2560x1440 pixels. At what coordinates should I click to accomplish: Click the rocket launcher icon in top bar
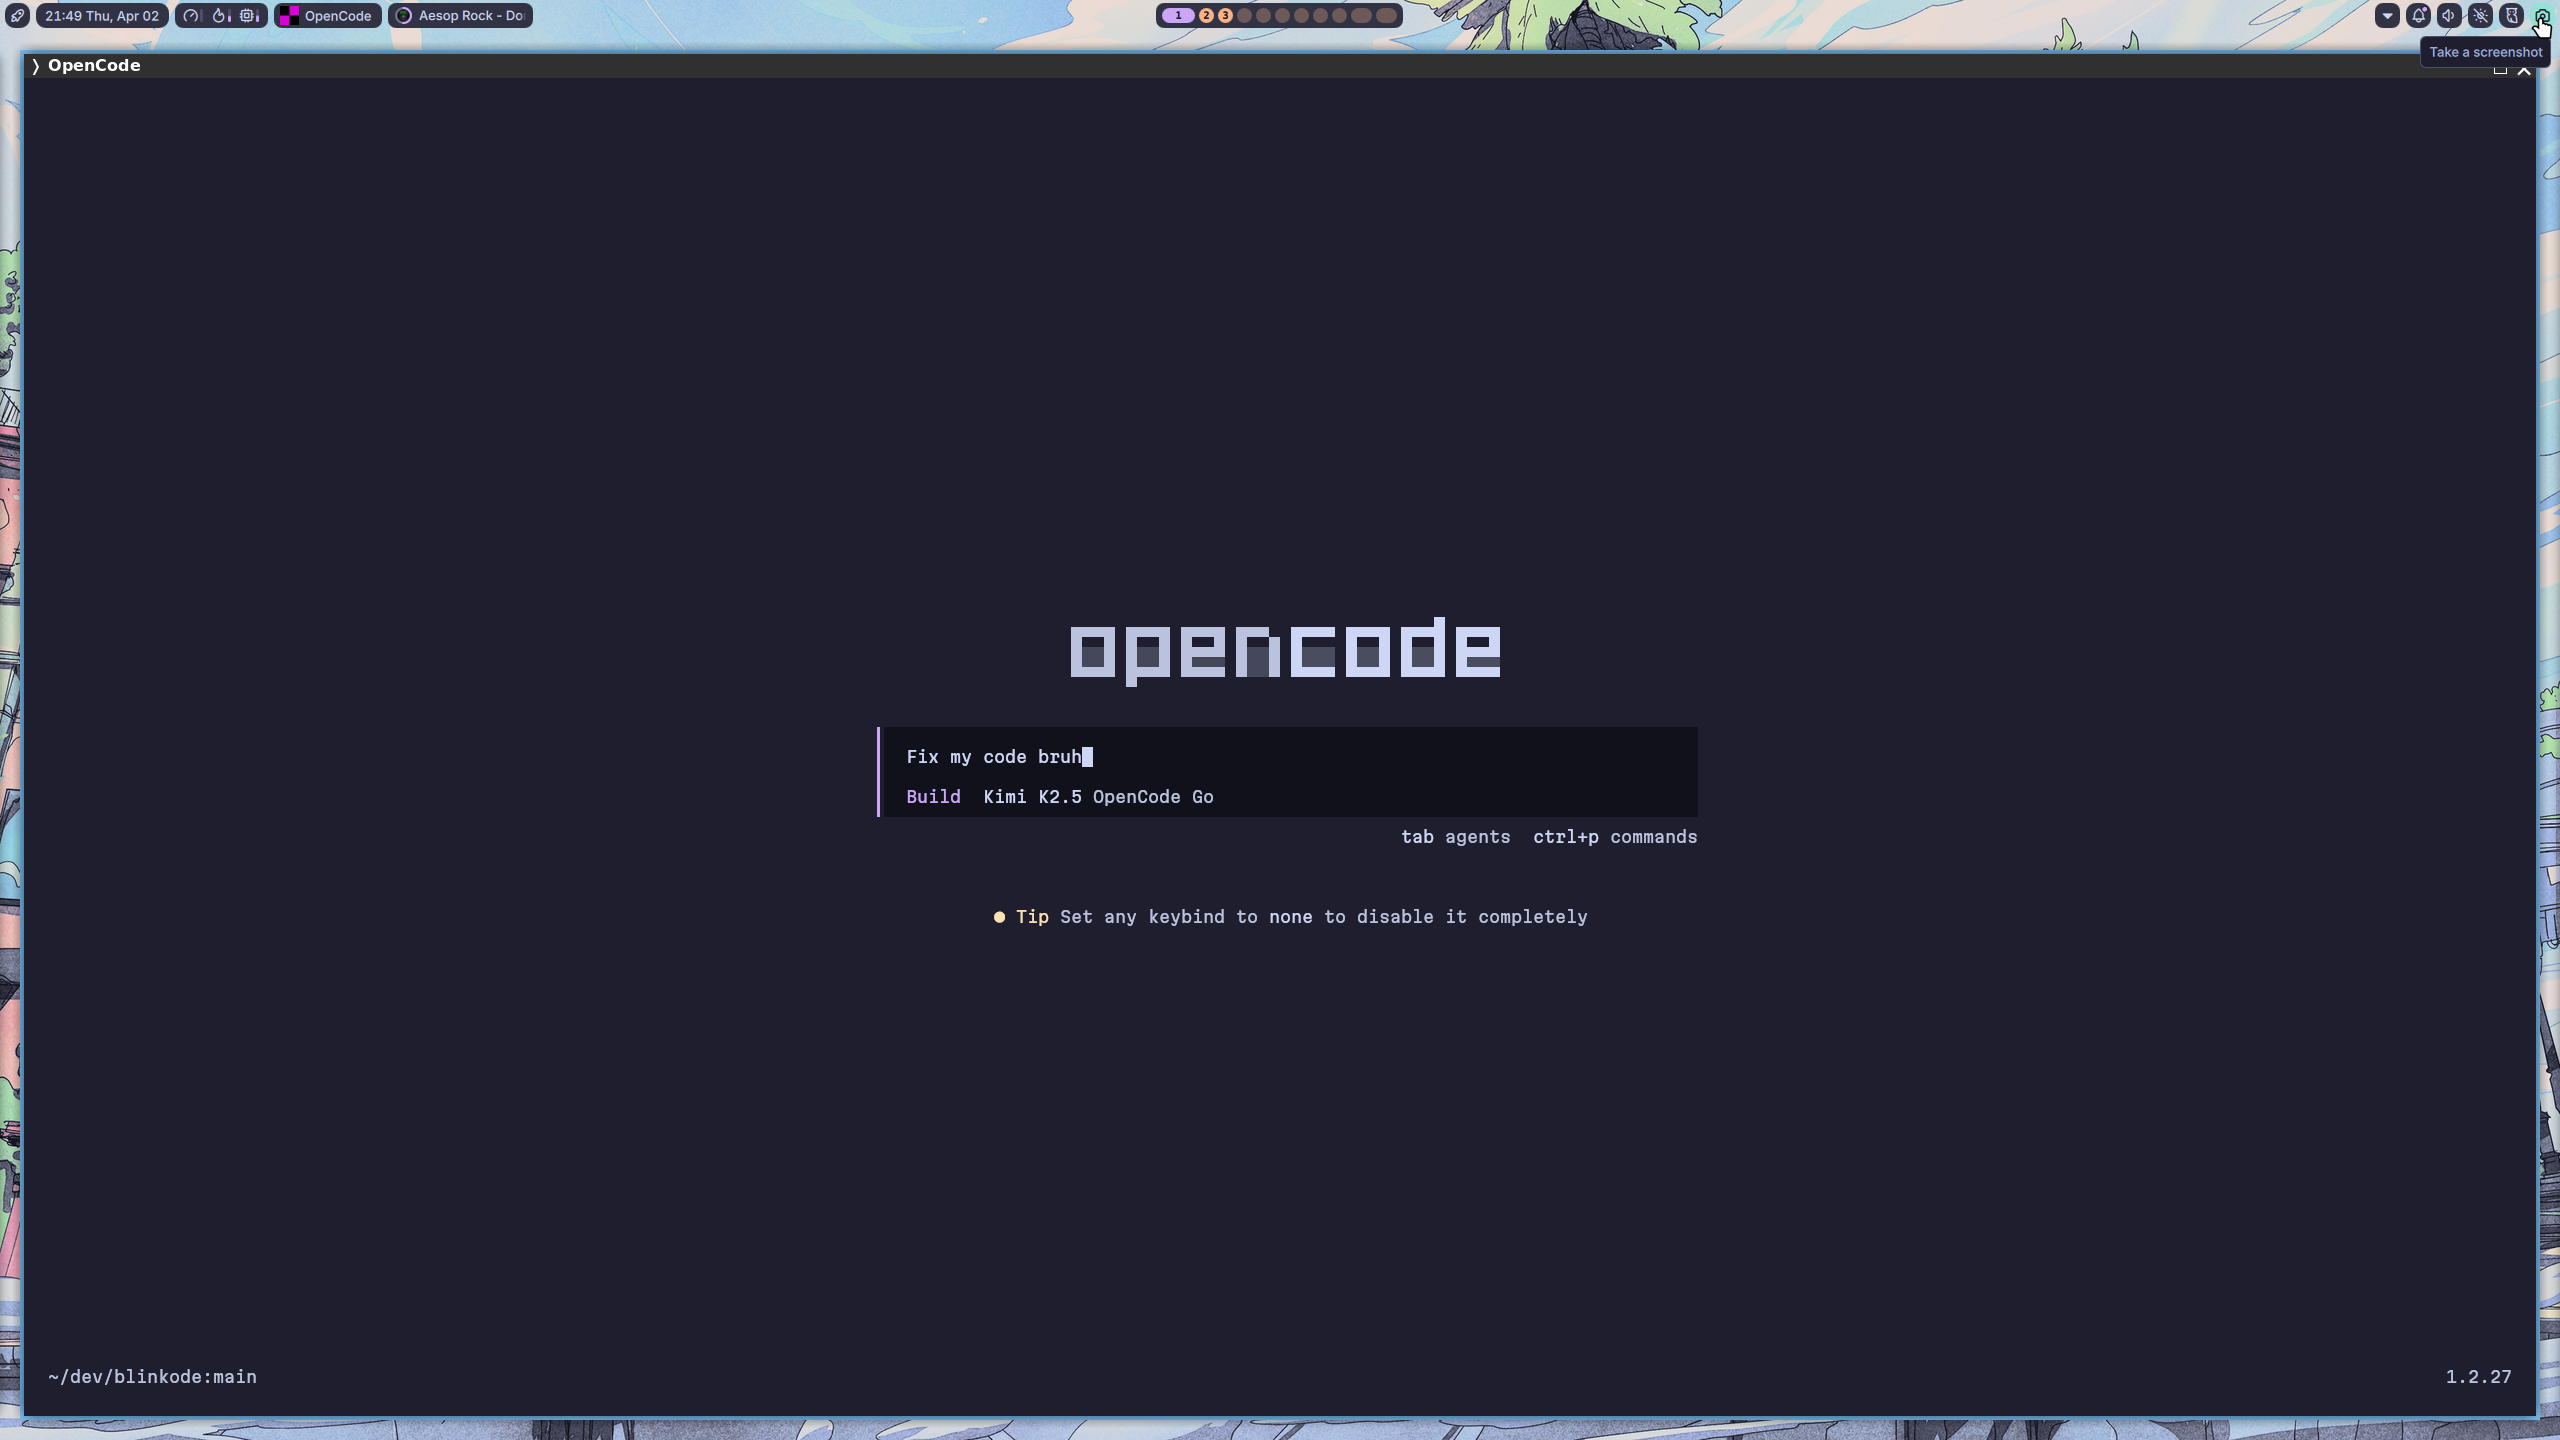[x=17, y=16]
